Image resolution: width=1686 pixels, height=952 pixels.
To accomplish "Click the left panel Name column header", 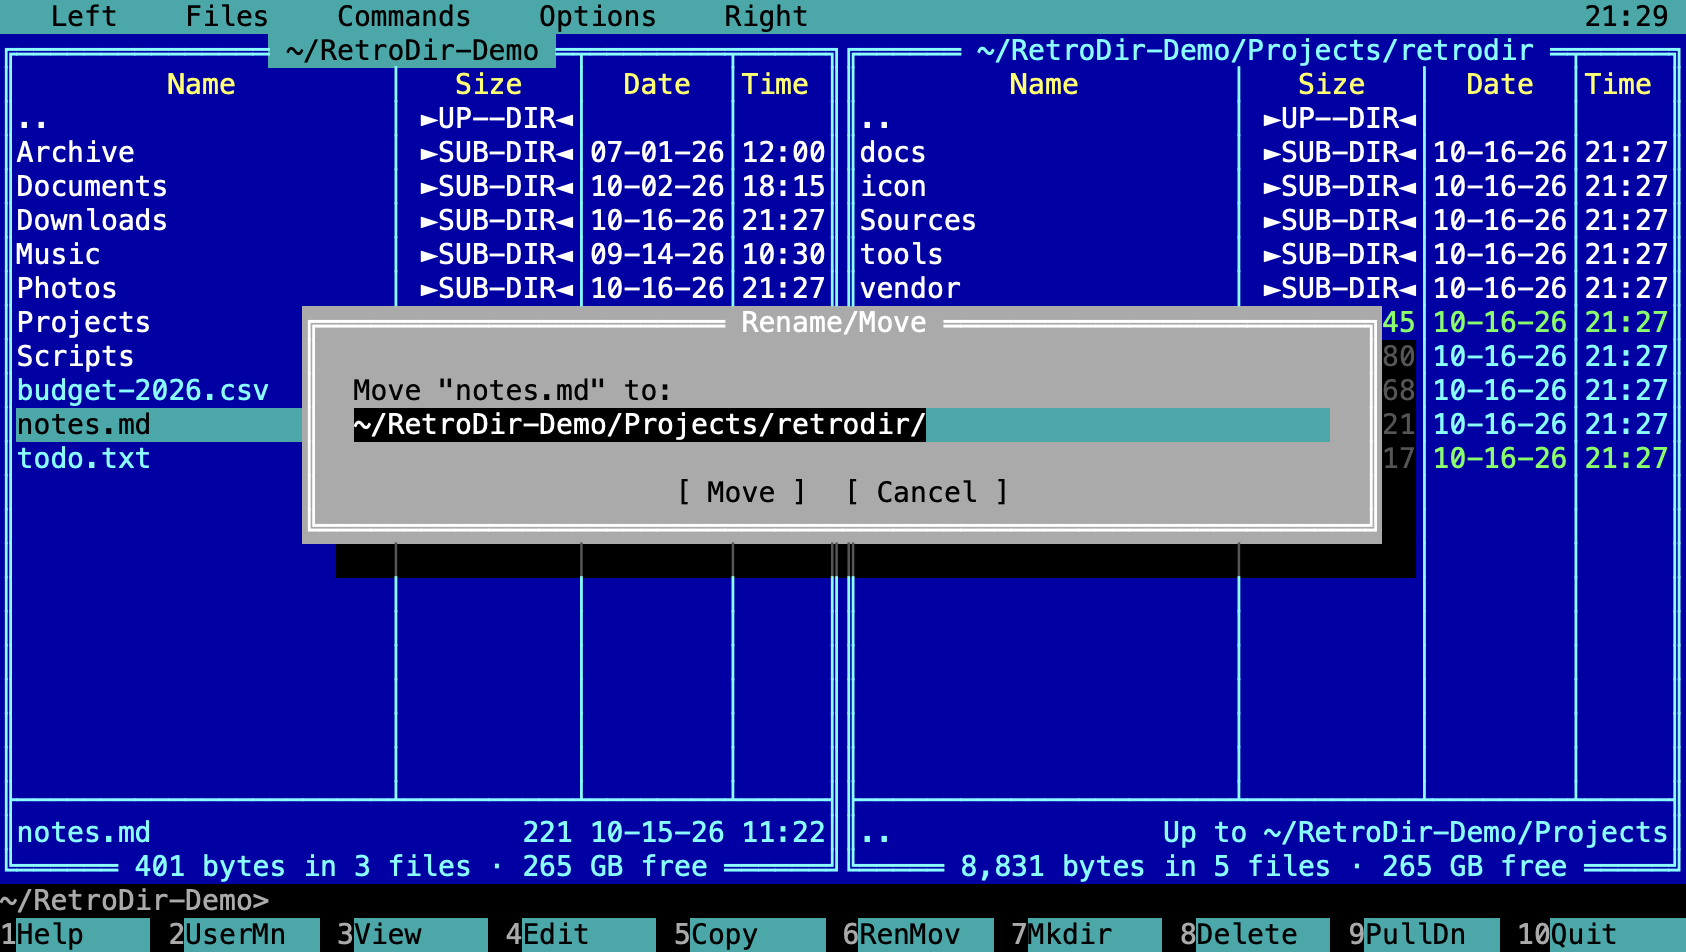I will (201, 84).
